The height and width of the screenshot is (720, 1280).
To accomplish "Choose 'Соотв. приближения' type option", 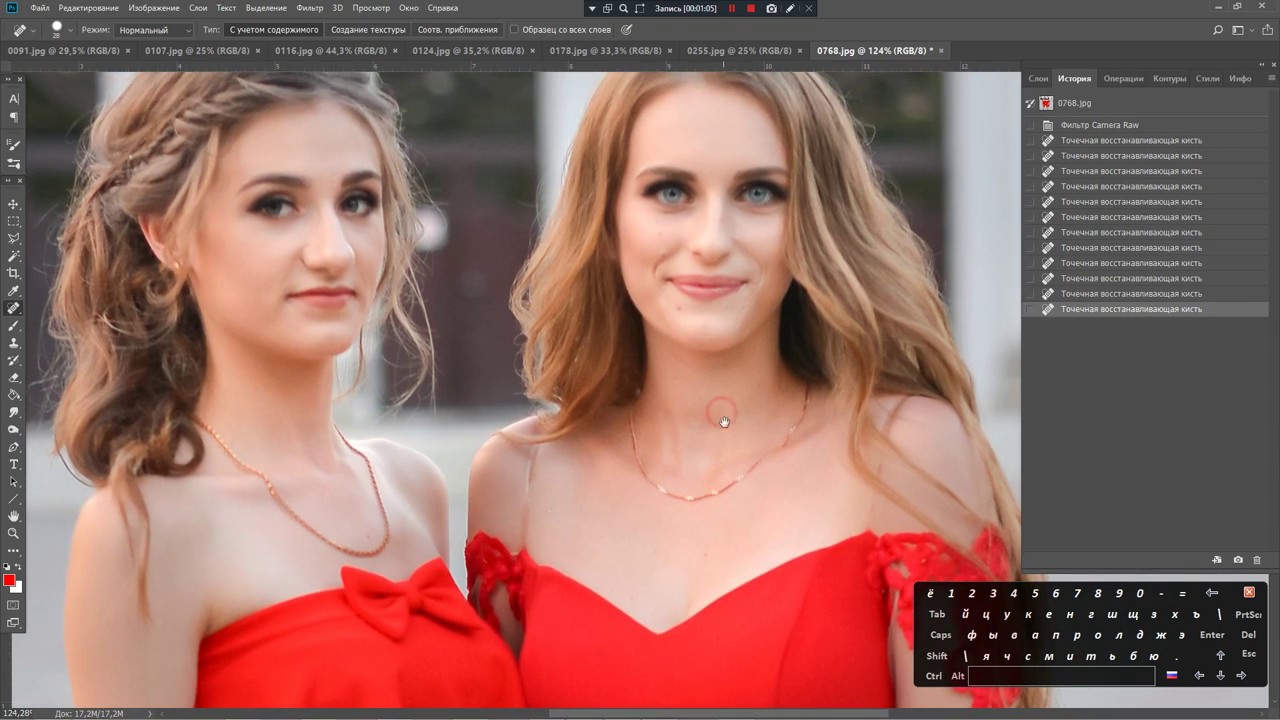I will (457, 30).
